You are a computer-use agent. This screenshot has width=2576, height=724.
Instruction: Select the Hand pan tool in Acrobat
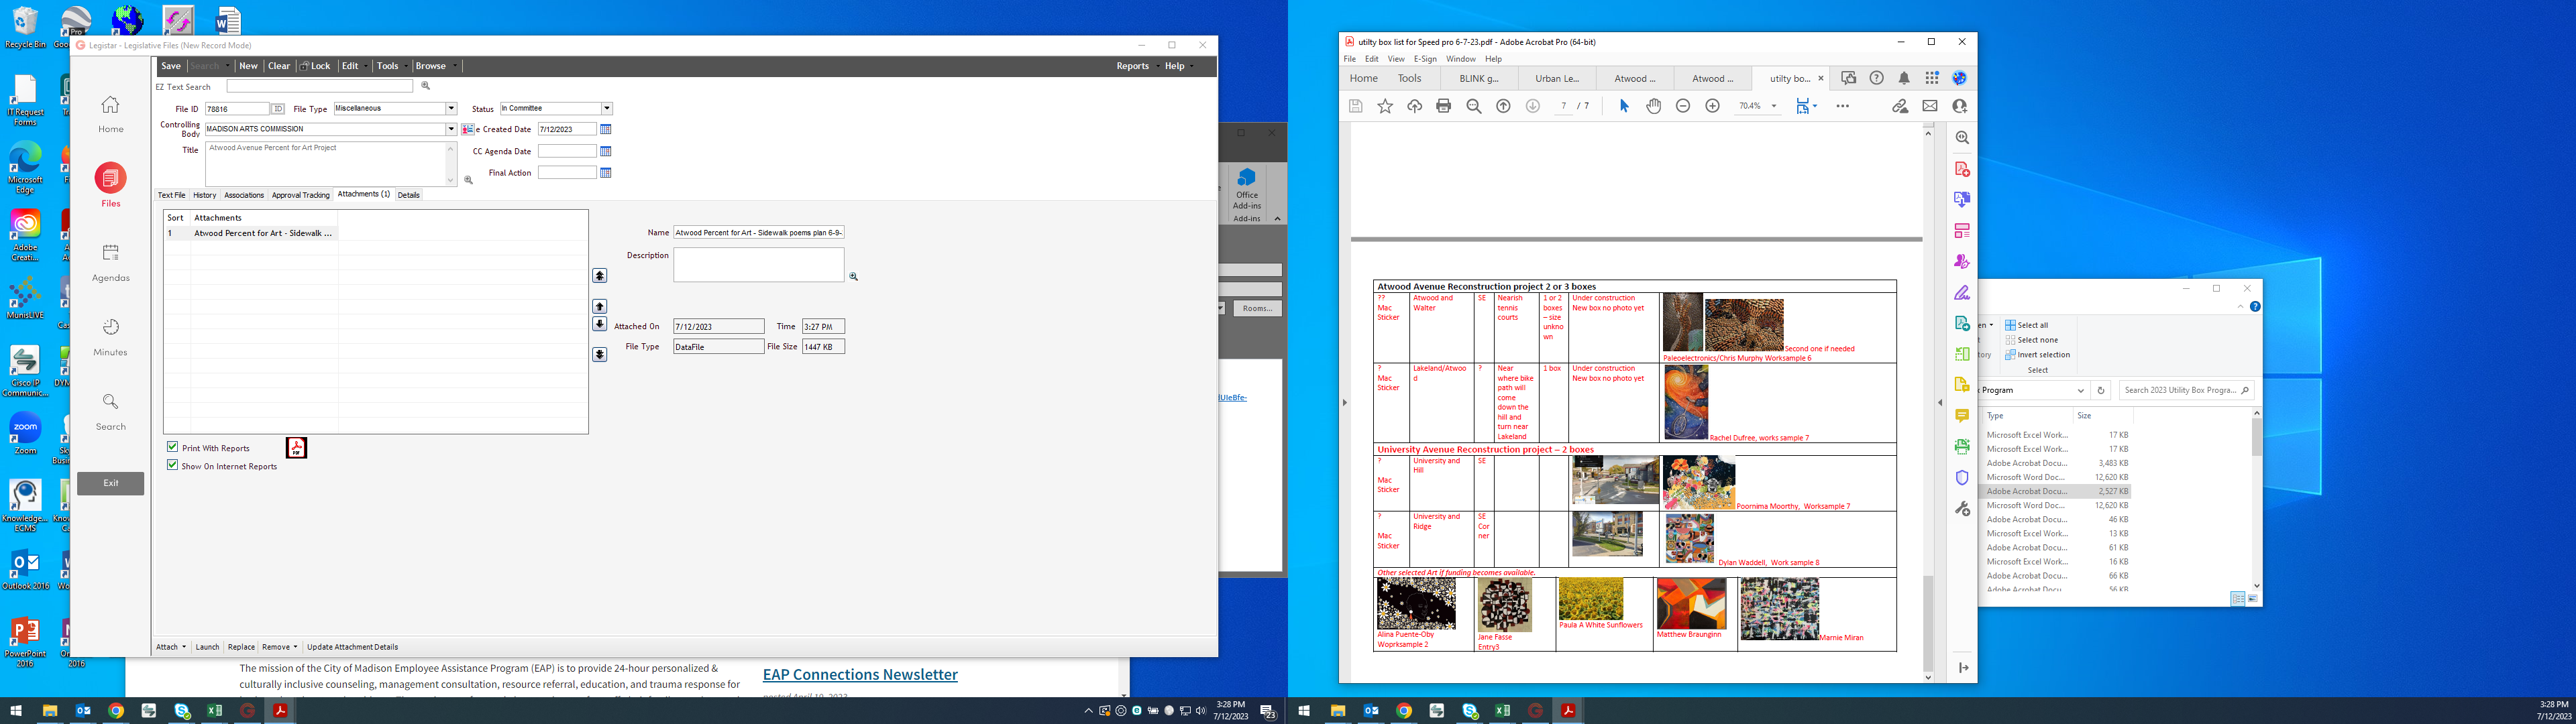point(1653,106)
